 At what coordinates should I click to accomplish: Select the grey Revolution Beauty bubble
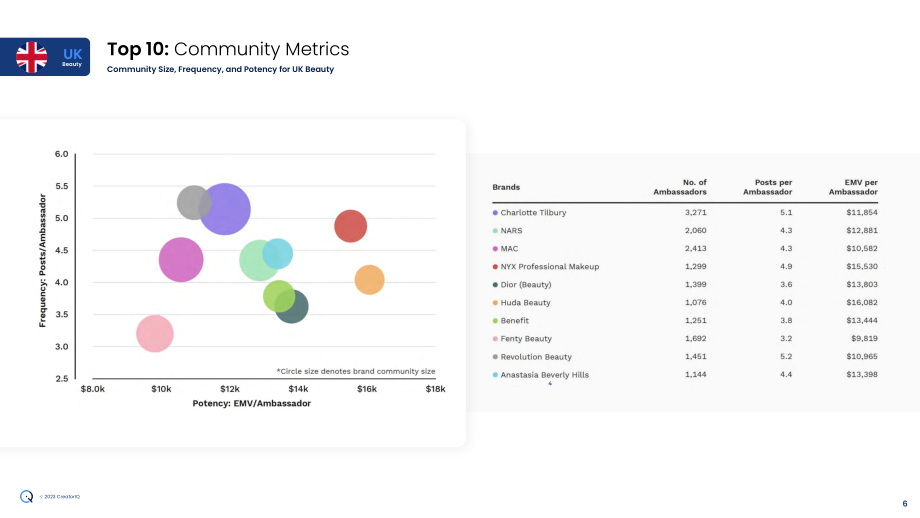[194, 202]
